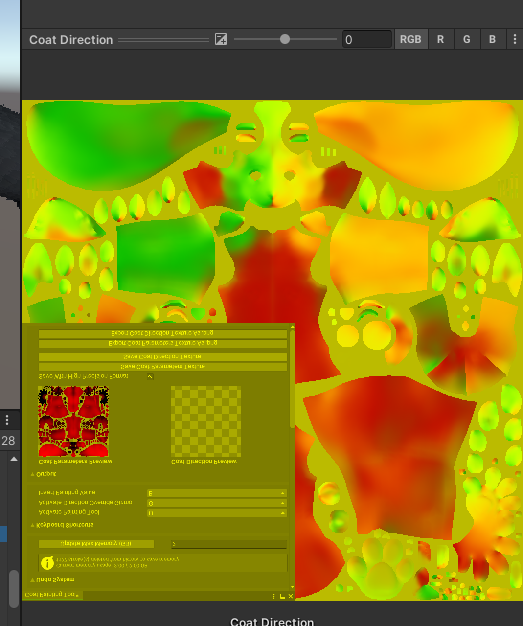This screenshot has height=626, width=523.
Task: Click the Coat Direction preview title
Action: point(71,40)
